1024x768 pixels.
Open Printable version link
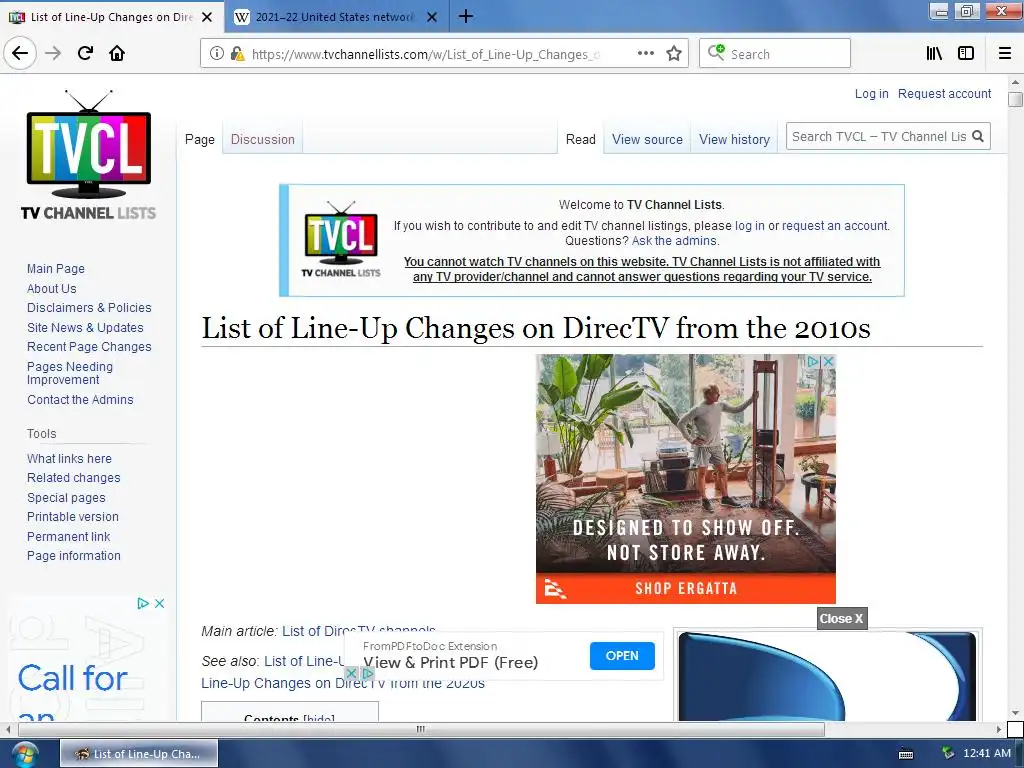point(72,517)
